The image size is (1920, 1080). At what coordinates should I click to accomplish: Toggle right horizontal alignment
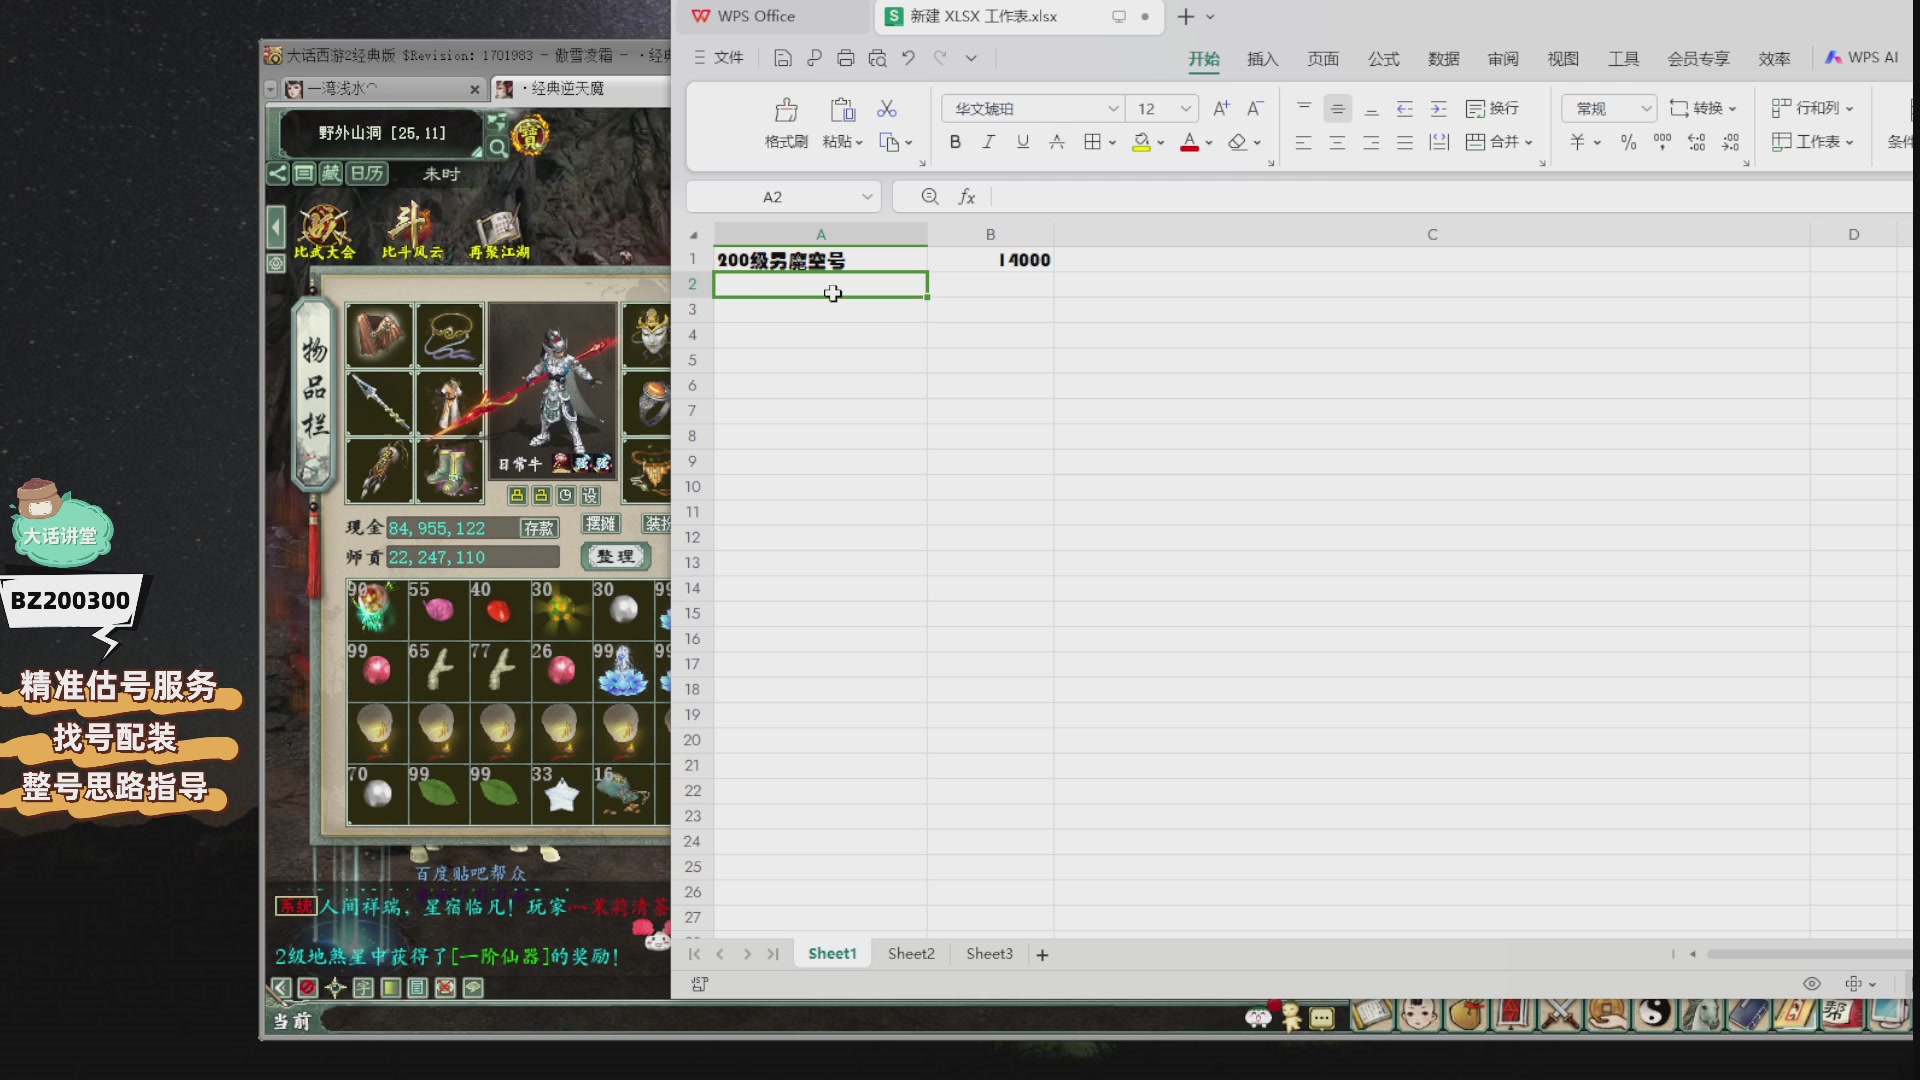(x=1371, y=142)
